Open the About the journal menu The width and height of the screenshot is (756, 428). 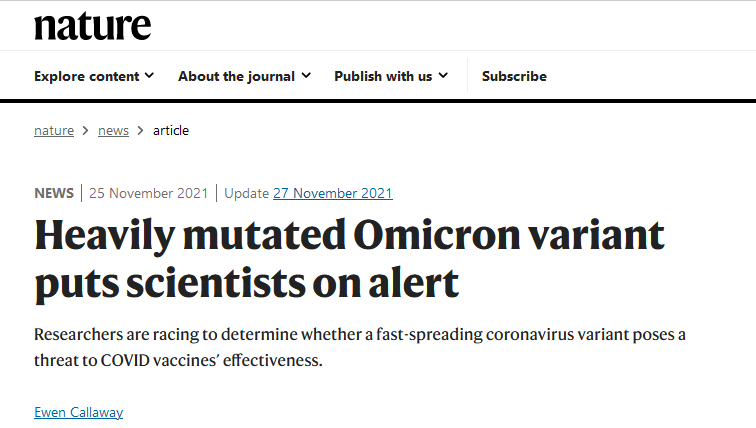[244, 76]
